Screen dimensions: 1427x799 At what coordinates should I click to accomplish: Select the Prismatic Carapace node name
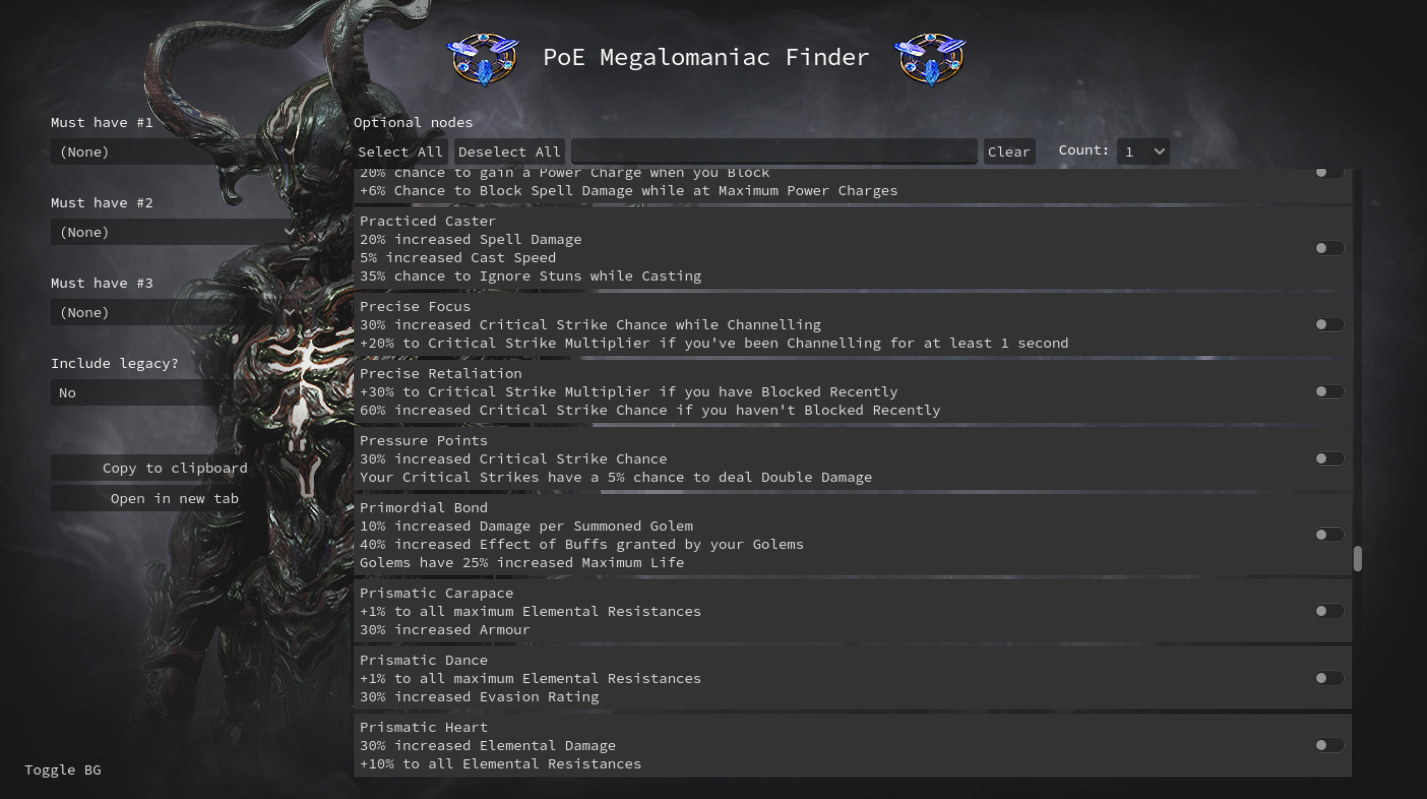pyautogui.click(x=437, y=592)
